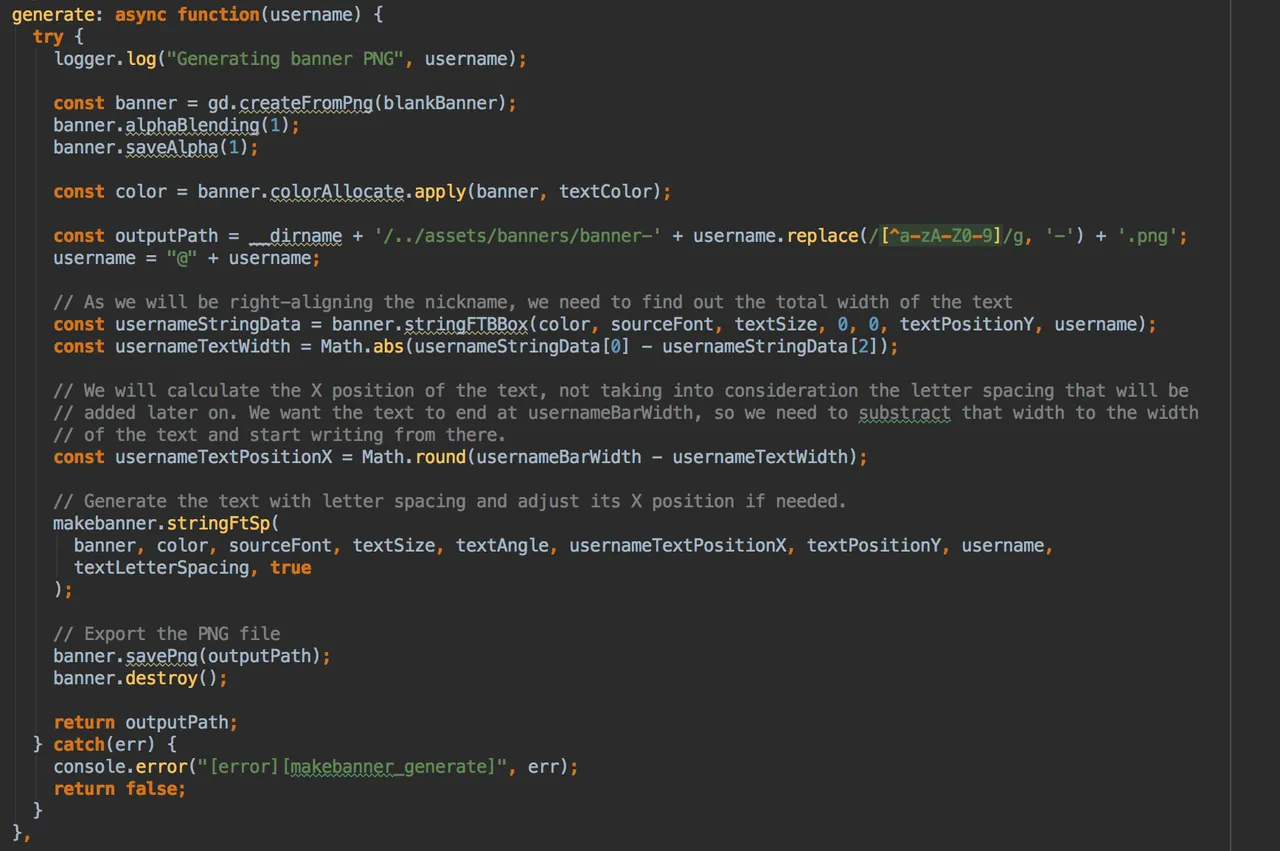Click the 'return outputPath' statement
Image resolution: width=1280 pixels, height=851 pixels.
tap(146, 722)
